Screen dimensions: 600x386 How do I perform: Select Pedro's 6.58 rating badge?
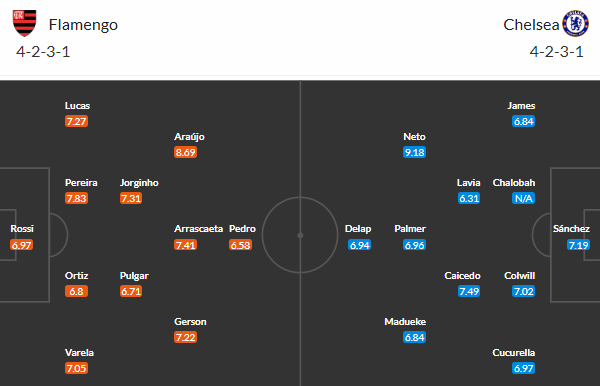(x=240, y=245)
